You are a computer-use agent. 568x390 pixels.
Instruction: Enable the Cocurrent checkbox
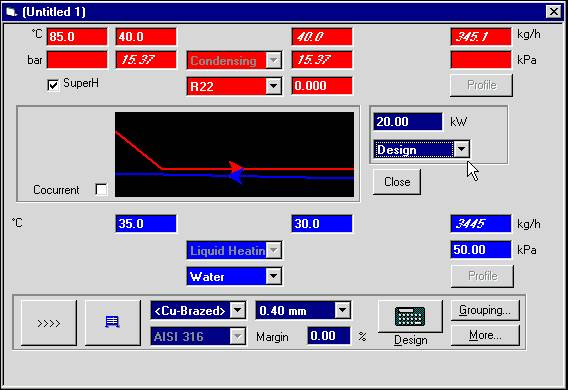[101, 189]
